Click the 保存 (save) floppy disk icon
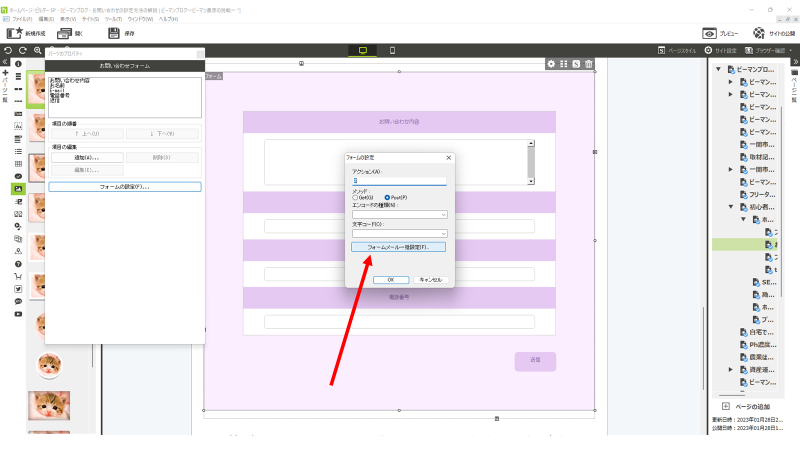 tap(114, 33)
